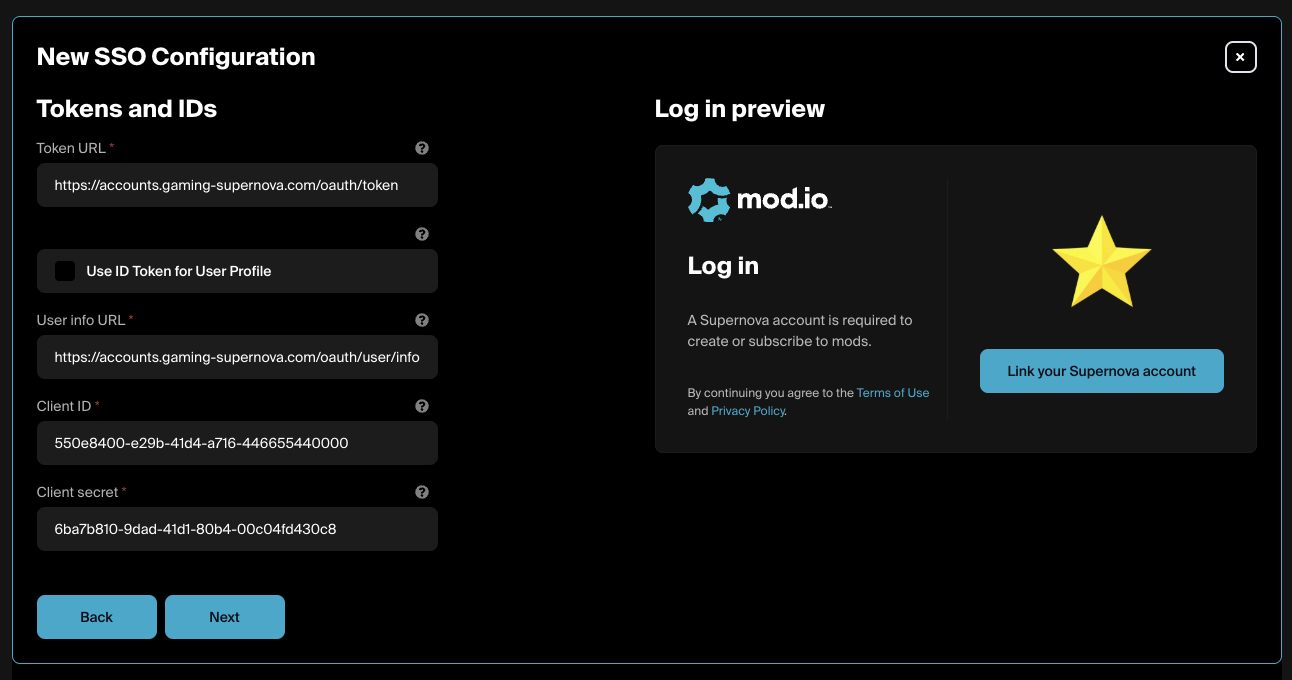Click into the Client secret input field
Viewport: 1292px width, 680px height.
coord(237,529)
